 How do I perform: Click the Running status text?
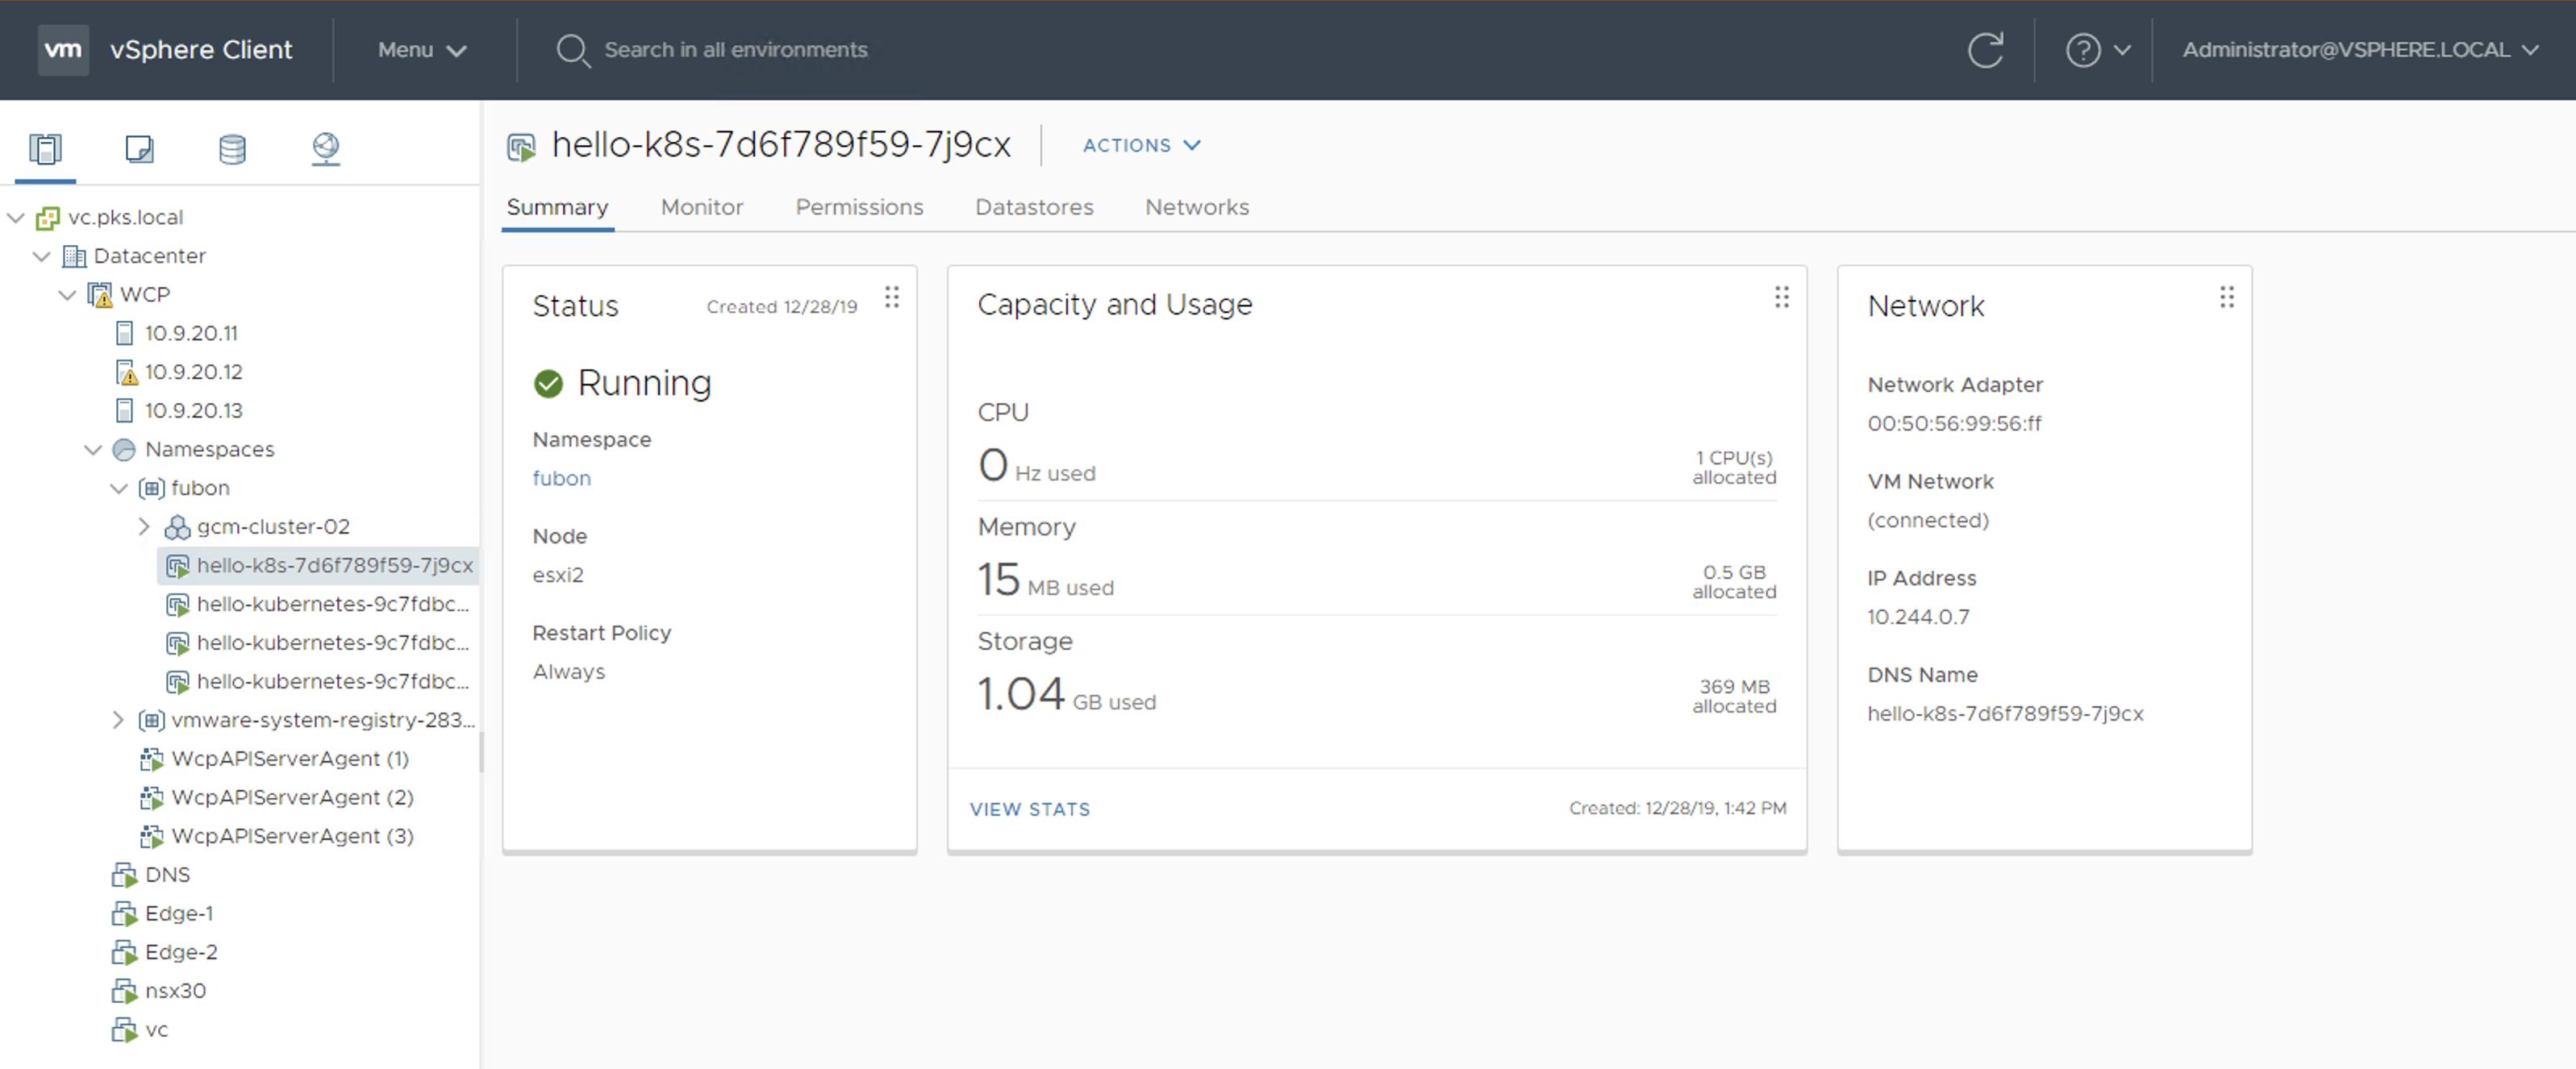coord(644,383)
